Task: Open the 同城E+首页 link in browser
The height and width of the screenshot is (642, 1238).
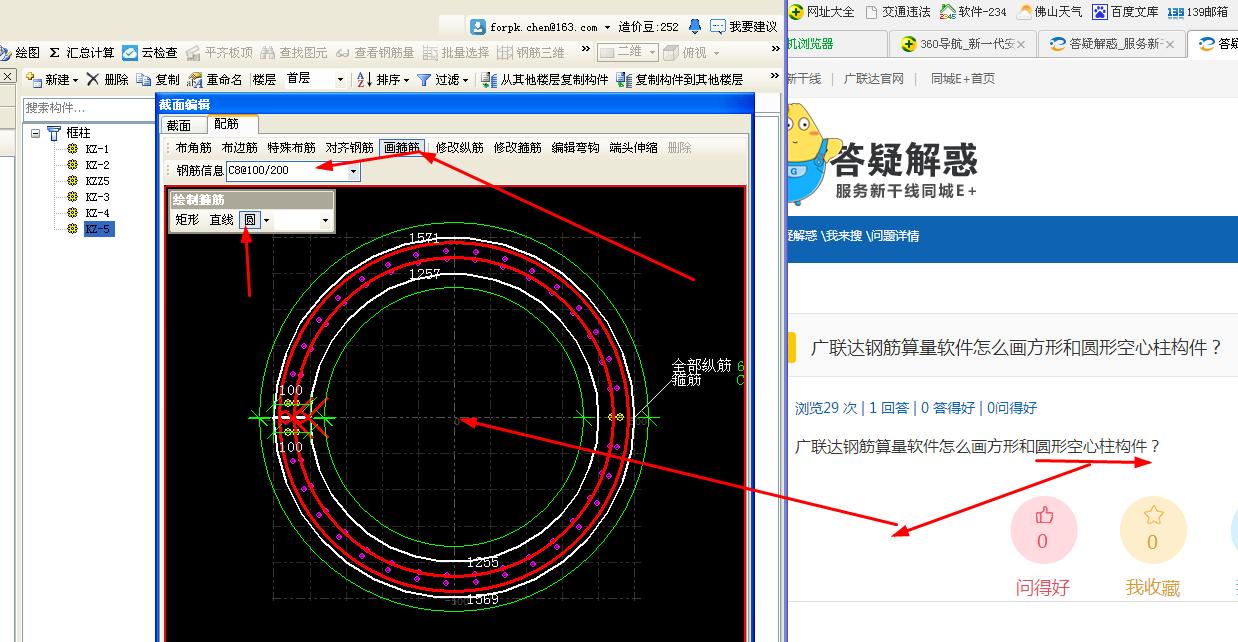Action: click(963, 79)
